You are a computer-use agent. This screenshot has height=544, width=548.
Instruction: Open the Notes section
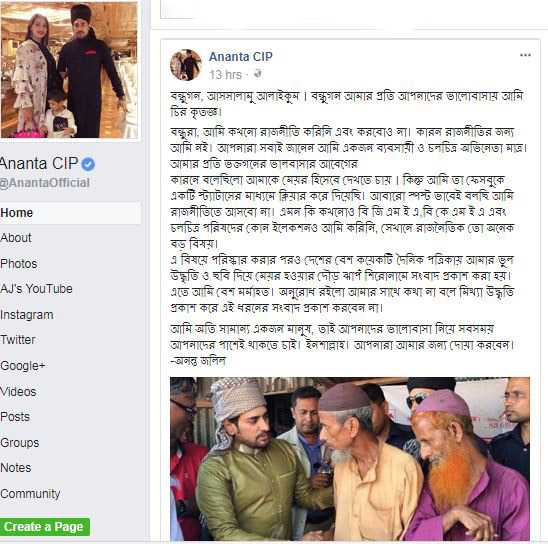click(x=15, y=468)
